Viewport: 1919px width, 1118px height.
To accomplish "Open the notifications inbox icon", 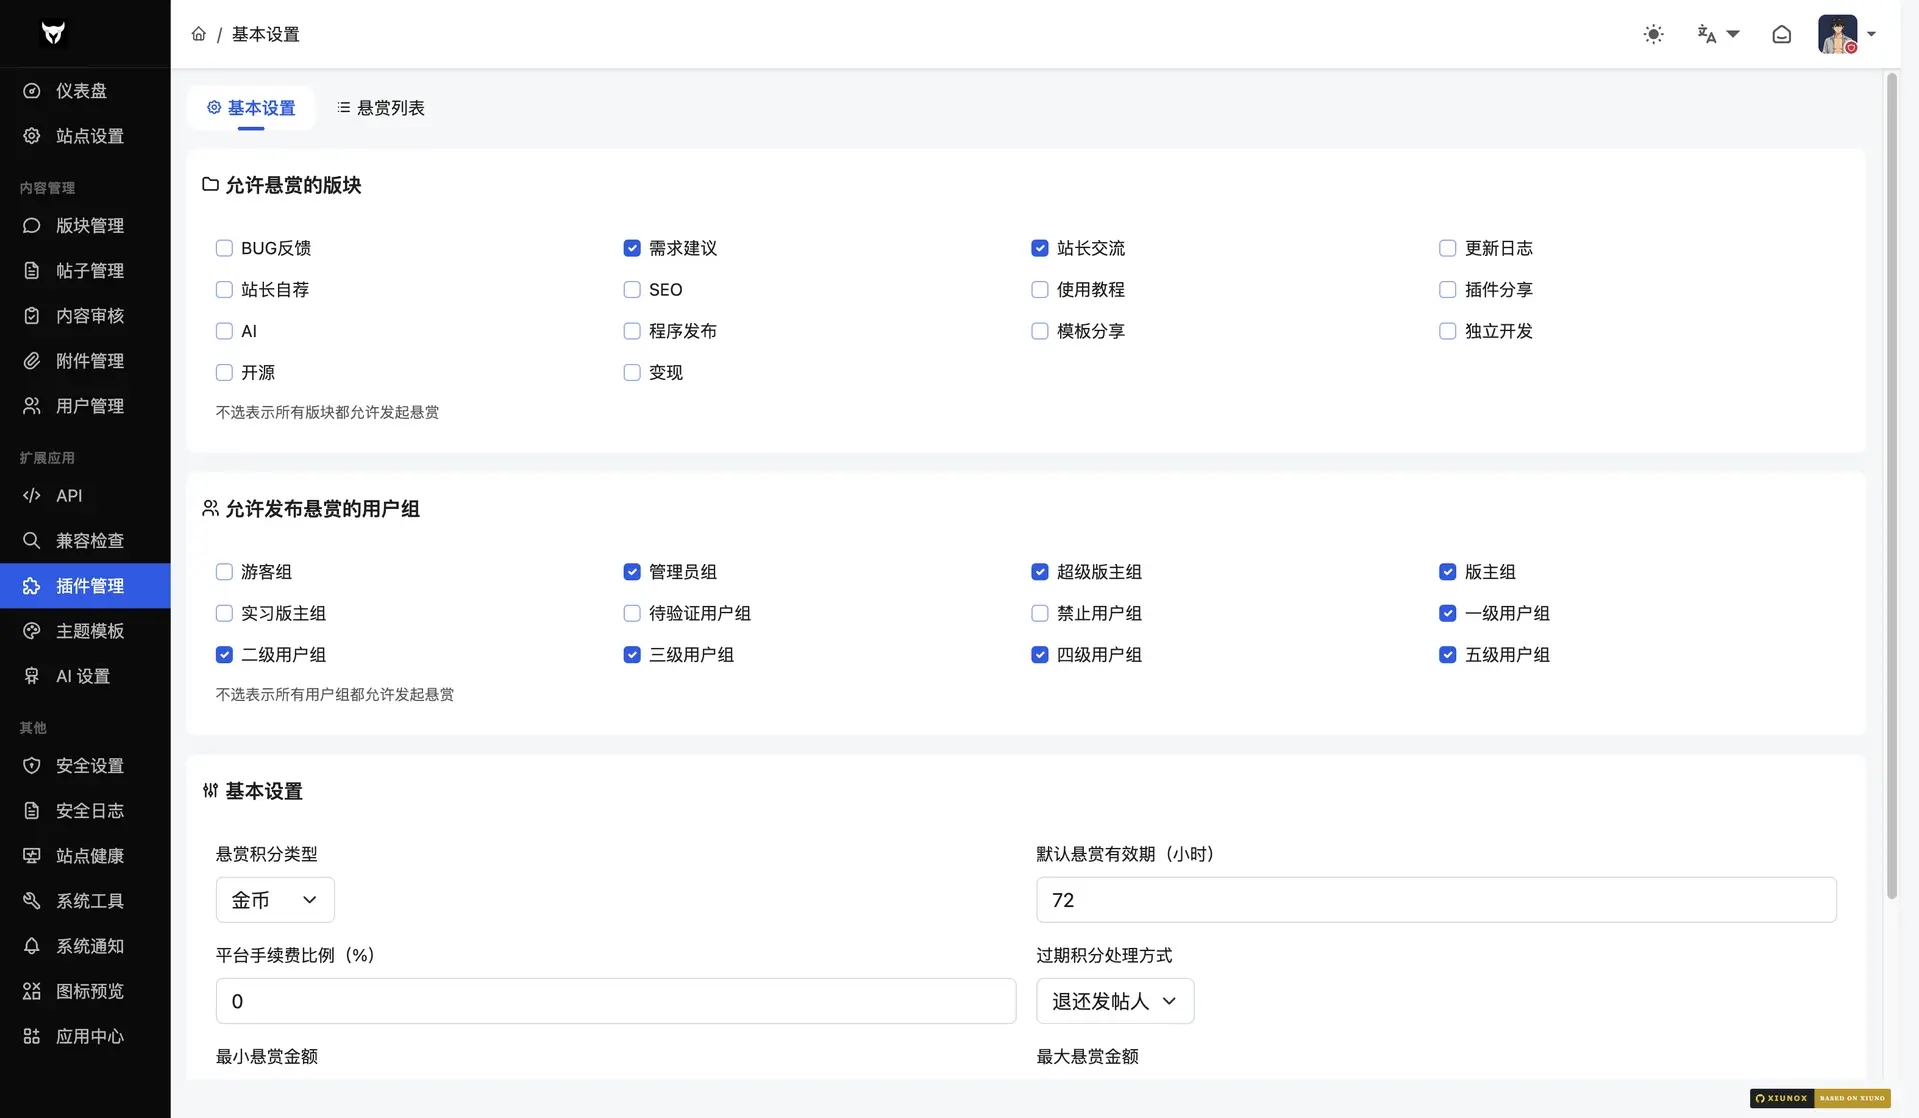I will pyautogui.click(x=1781, y=34).
